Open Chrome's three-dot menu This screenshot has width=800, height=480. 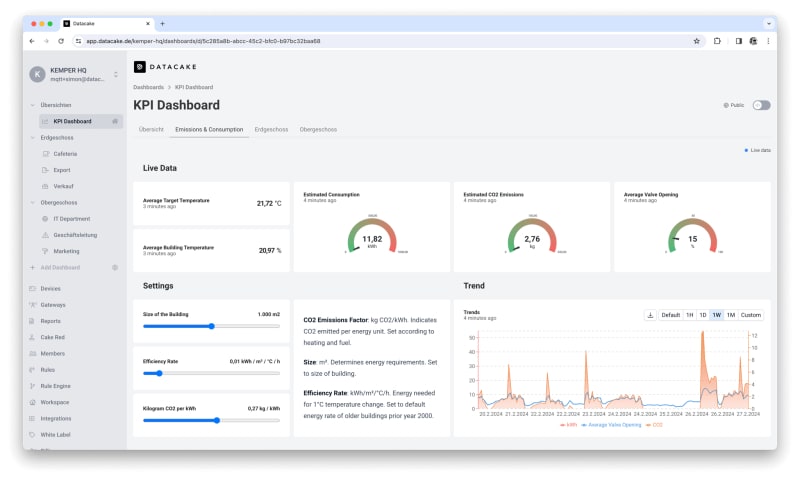pyautogui.click(x=767, y=41)
